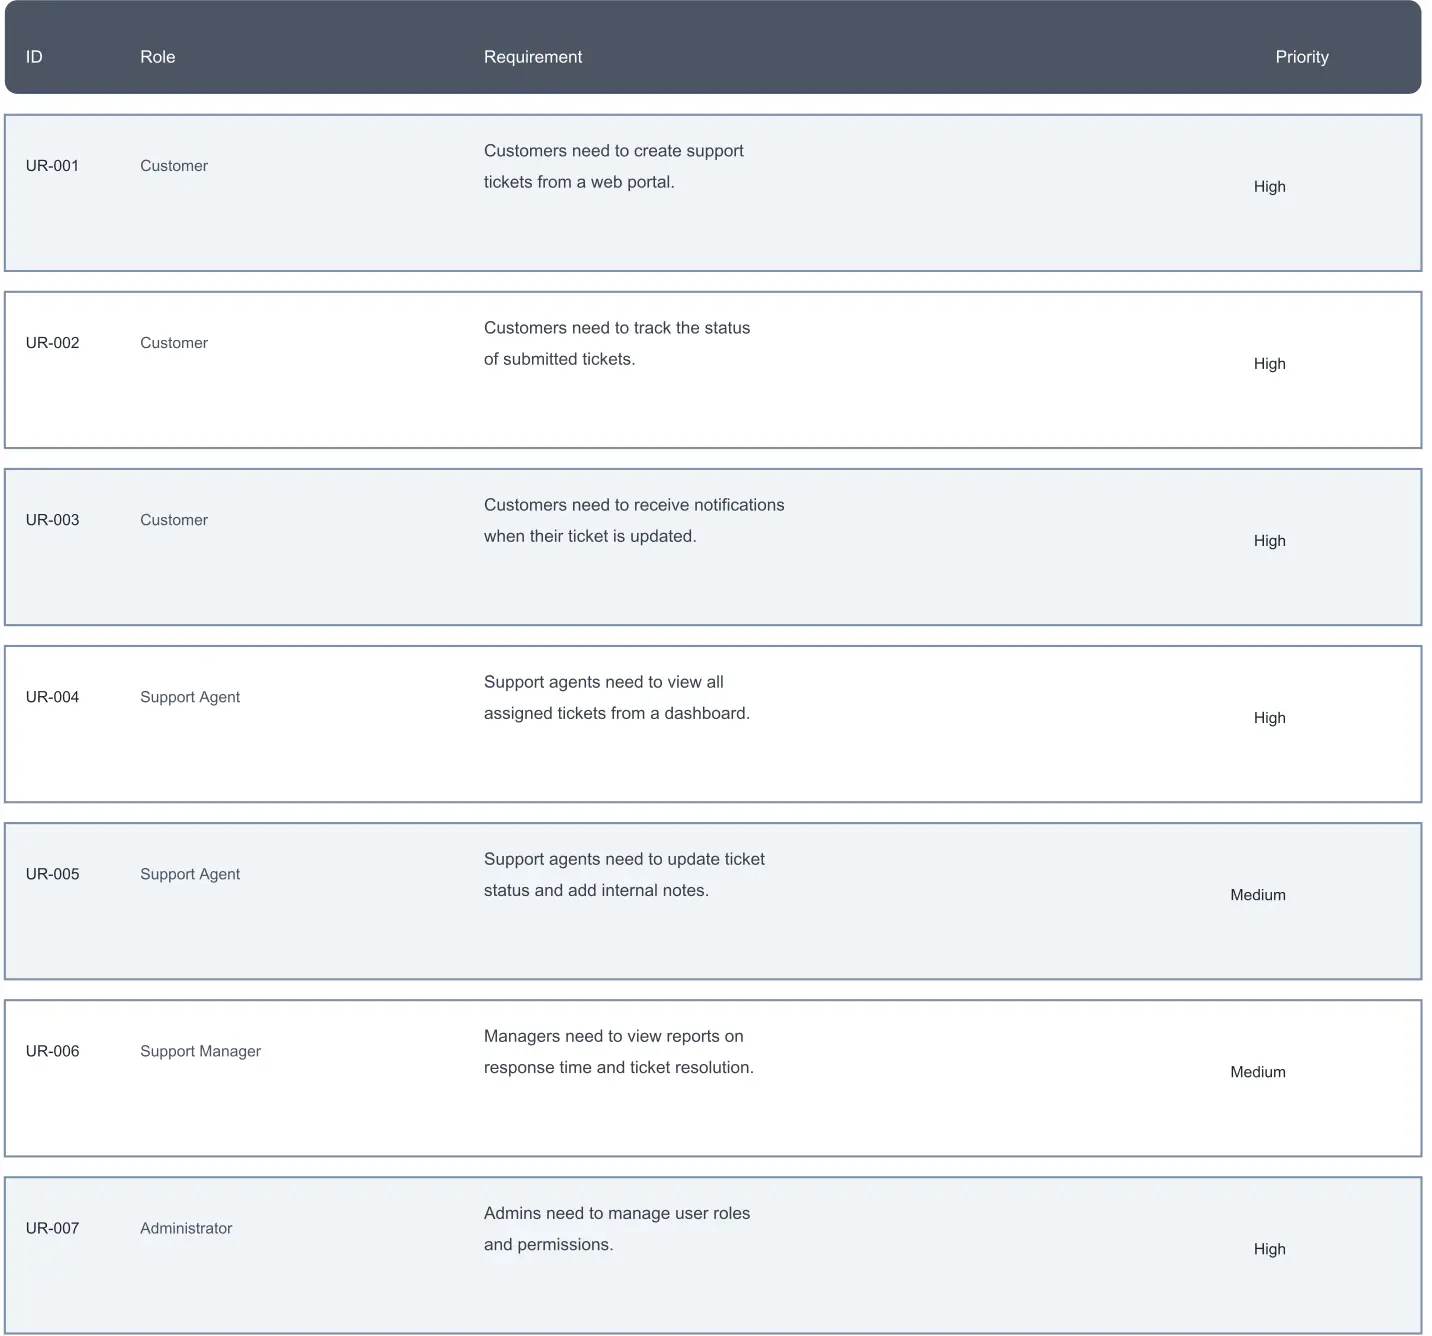Click Support Agent role in row UR-004
Viewport: 1432px width, 1336px height.
pyautogui.click(x=190, y=697)
